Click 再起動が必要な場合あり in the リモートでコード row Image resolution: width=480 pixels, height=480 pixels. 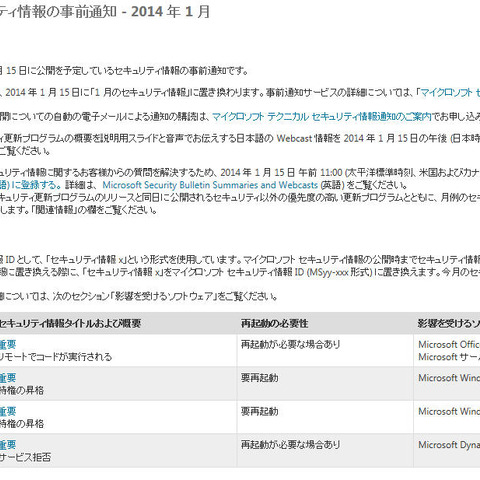coord(290,344)
